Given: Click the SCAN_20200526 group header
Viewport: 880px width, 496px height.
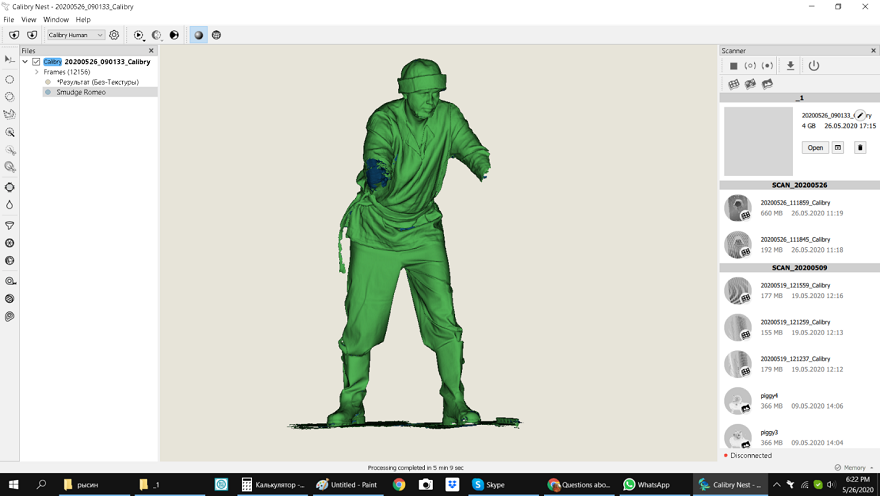Looking at the screenshot, I should point(799,185).
